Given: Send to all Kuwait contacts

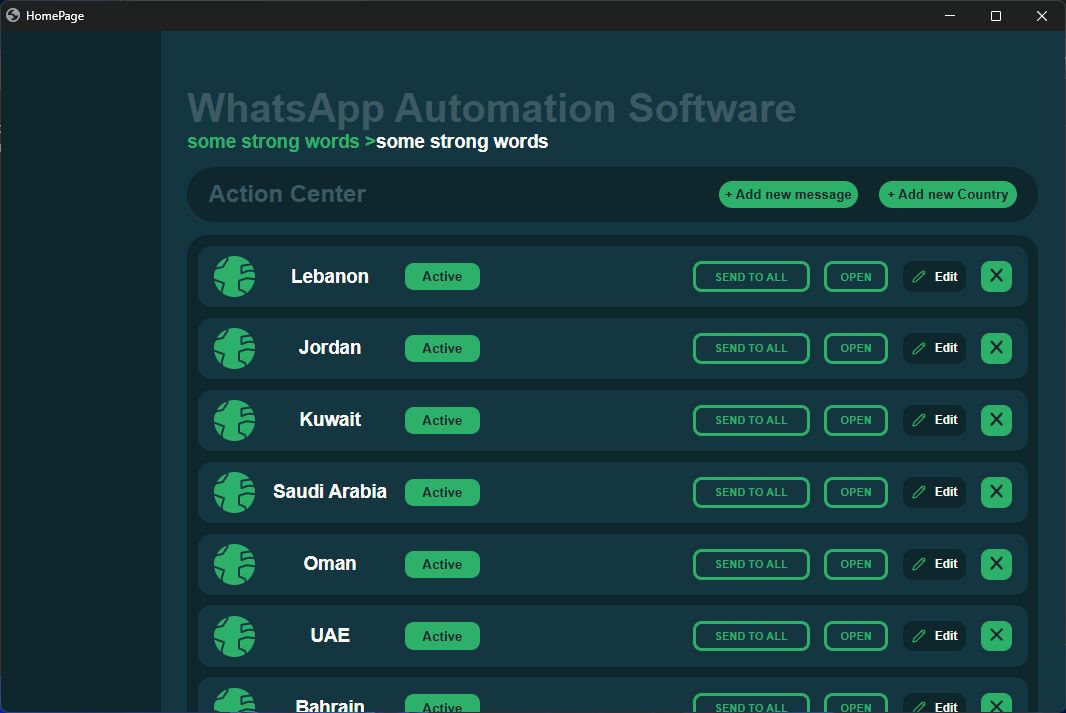Looking at the screenshot, I should [751, 420].
